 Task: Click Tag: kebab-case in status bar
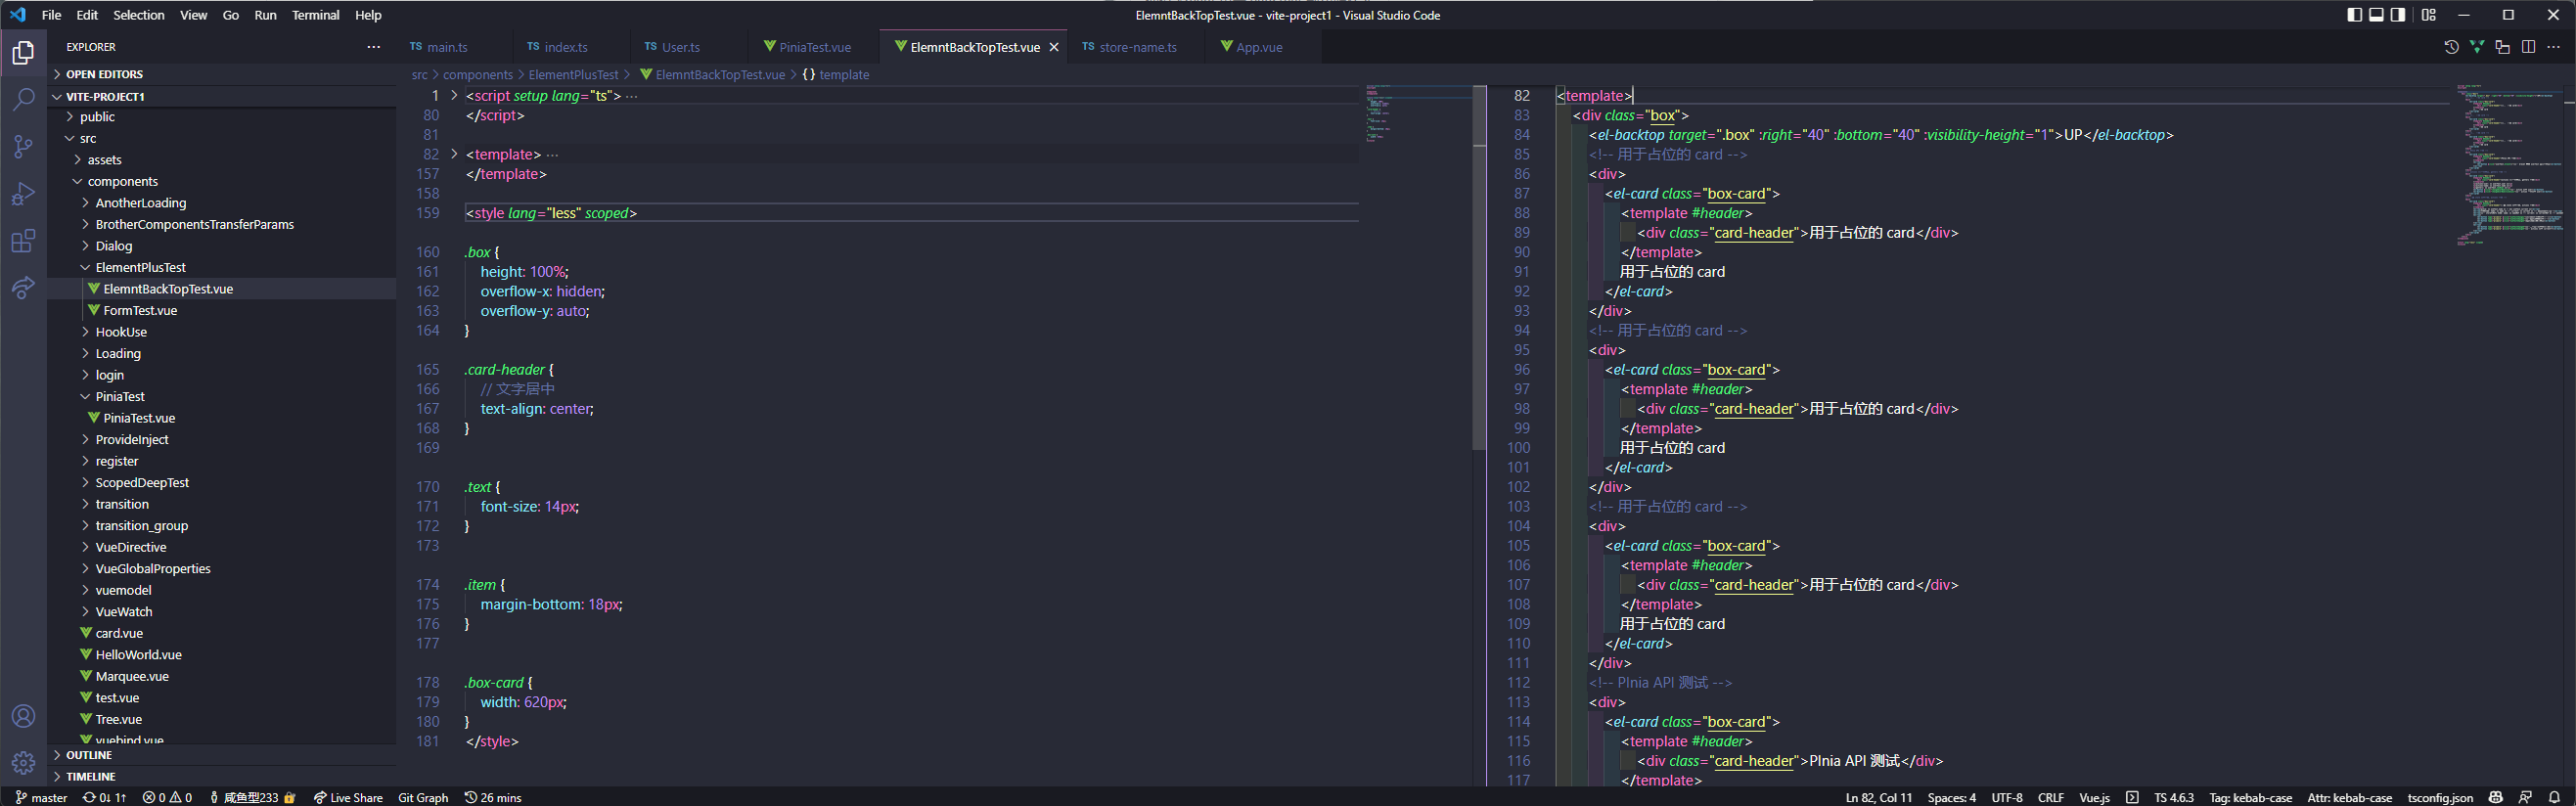pos(2249,797)
